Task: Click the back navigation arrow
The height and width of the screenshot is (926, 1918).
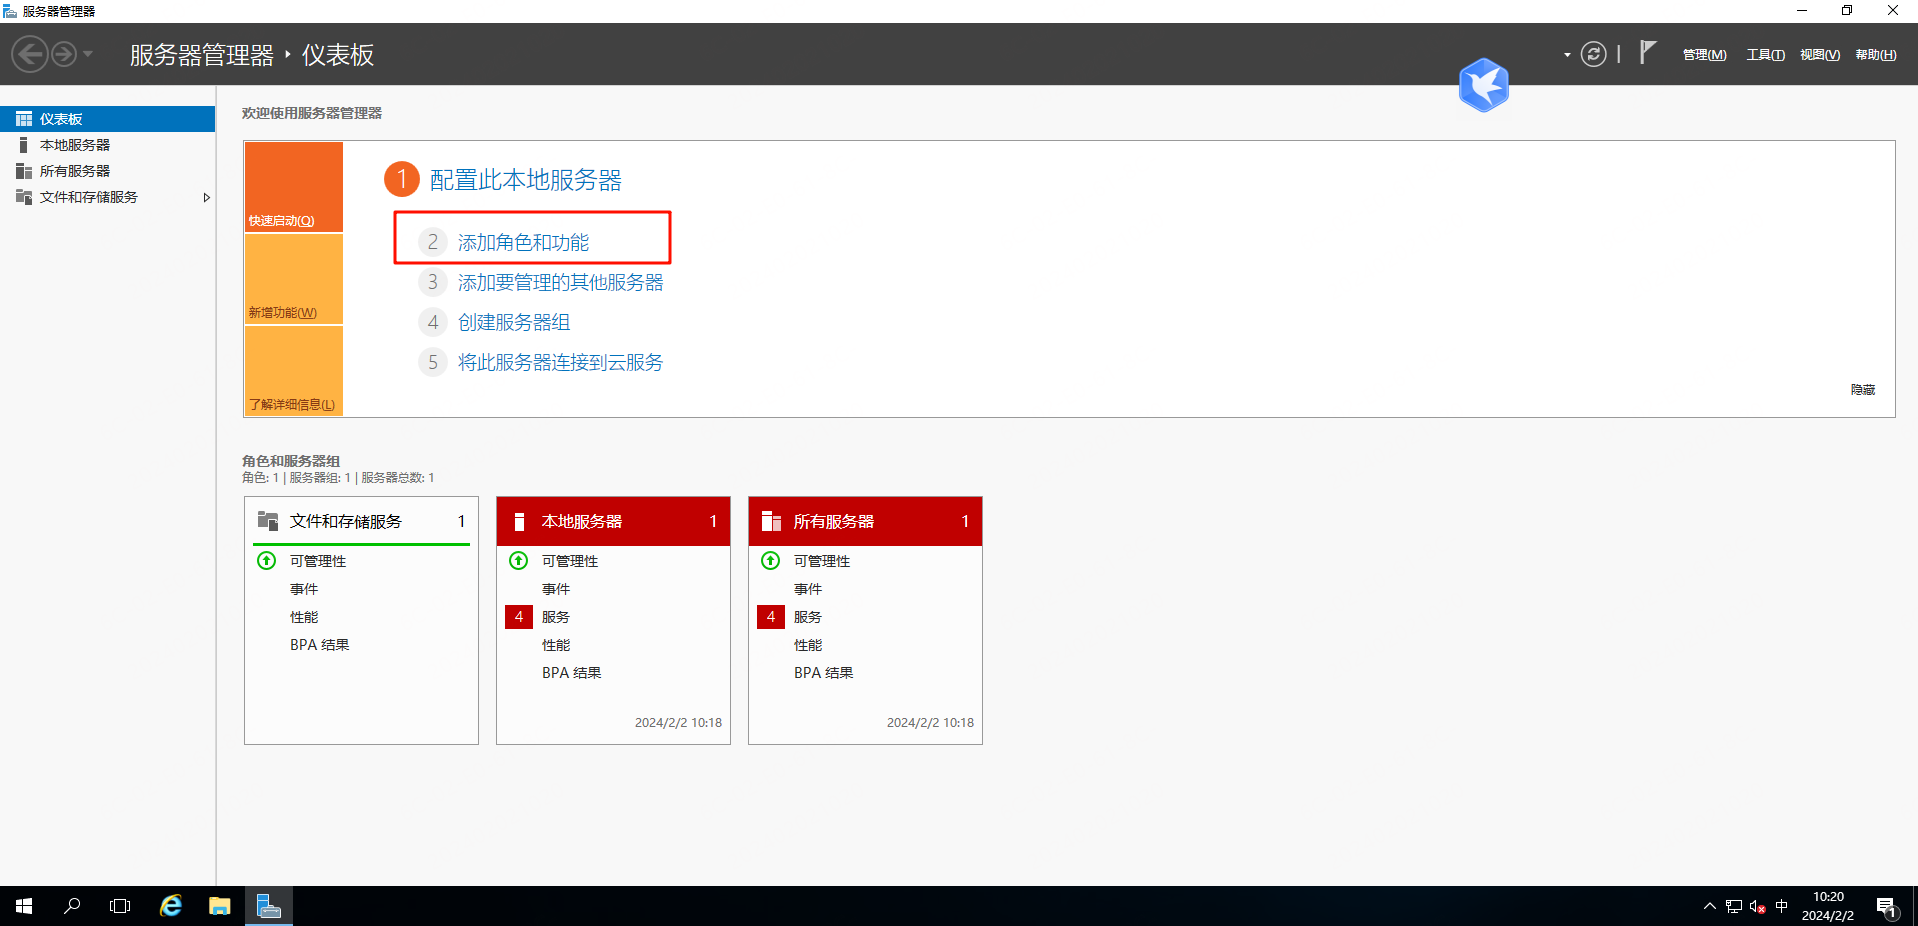Action: 30,54
